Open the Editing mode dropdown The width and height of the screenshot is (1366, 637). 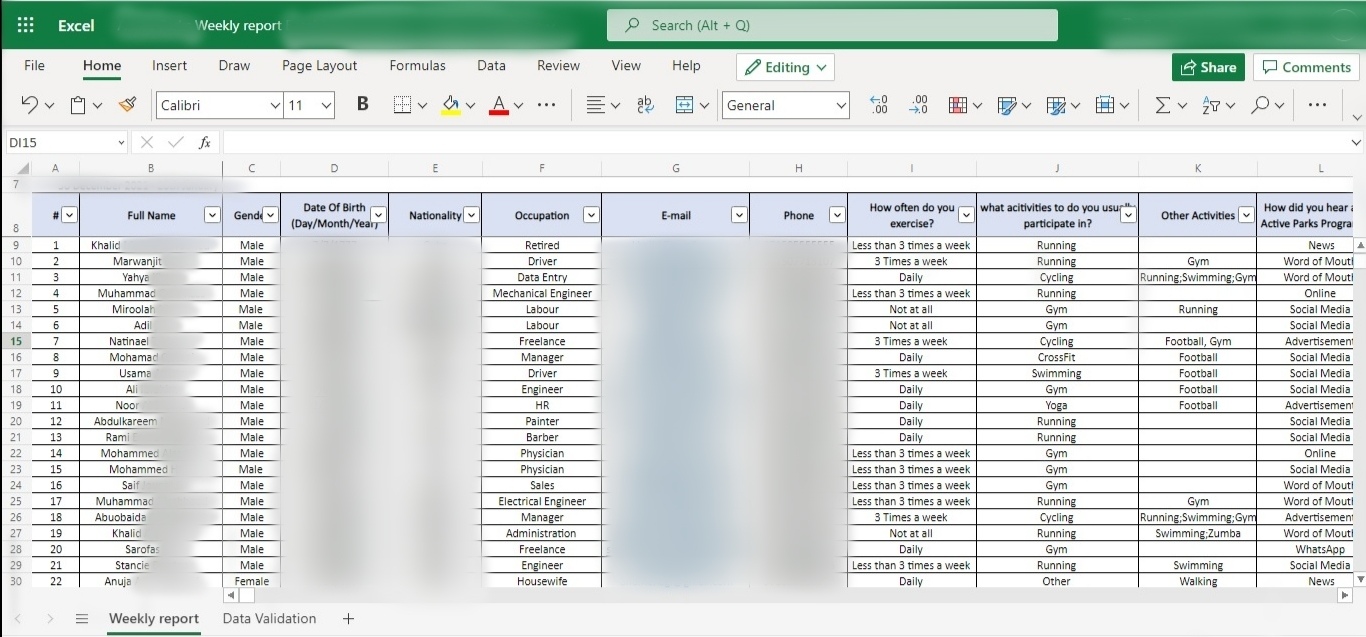click(x=785, y=67)
